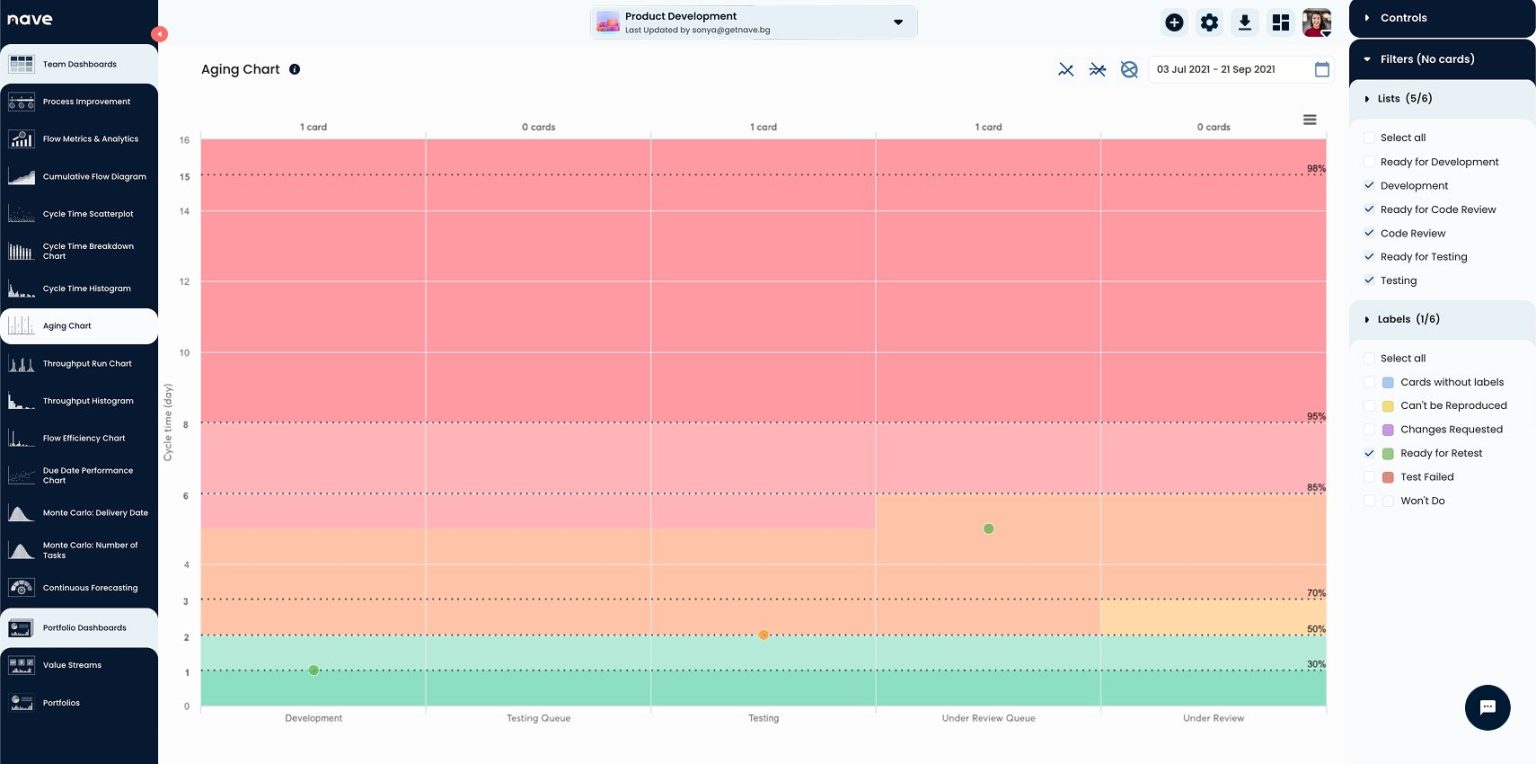Check the Test Failed label checkbox

tap(1369, 477)
